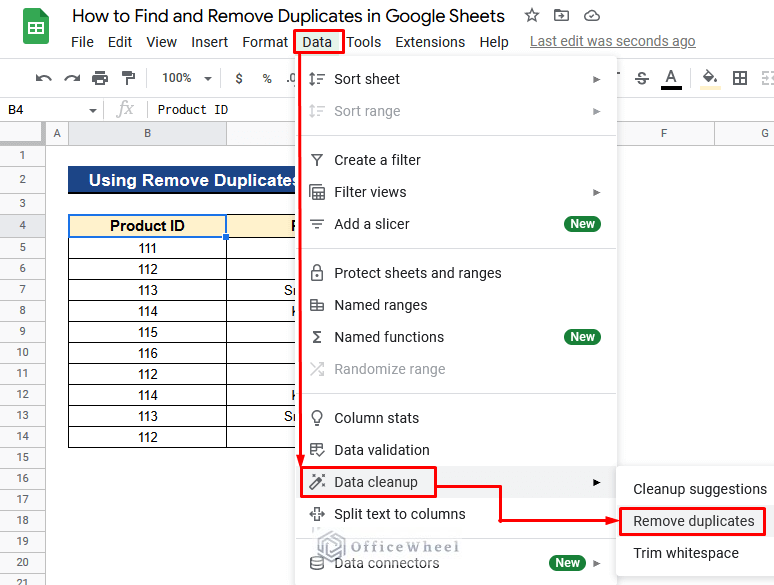Click the Filter views table icon

pos(317,192)
